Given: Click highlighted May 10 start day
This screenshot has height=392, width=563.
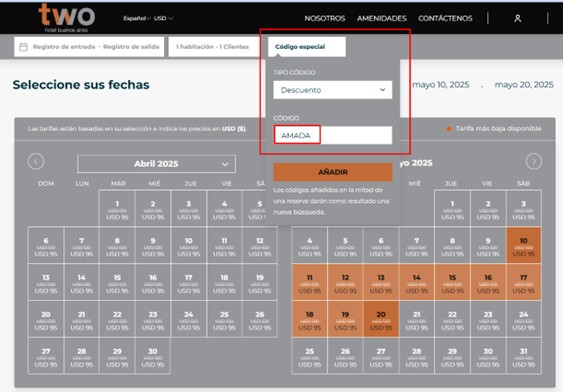Looking at the screenshot, I should click(x=524, y=246).
